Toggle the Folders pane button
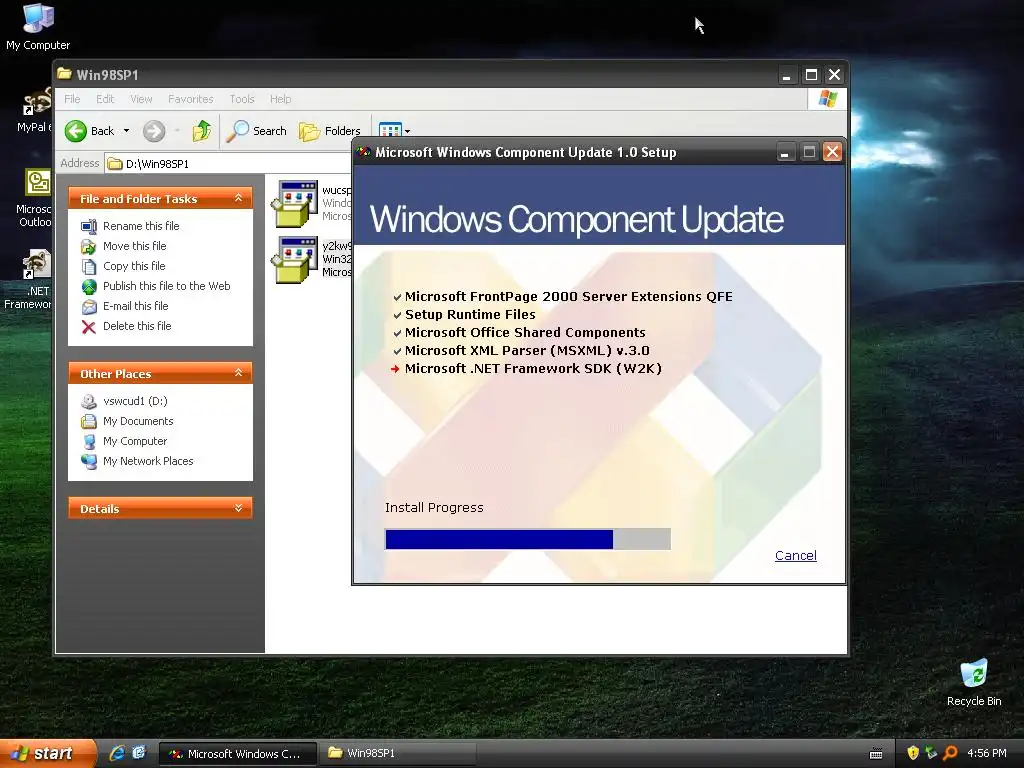Screen dimensions: 1024x768 click(330, 131)
